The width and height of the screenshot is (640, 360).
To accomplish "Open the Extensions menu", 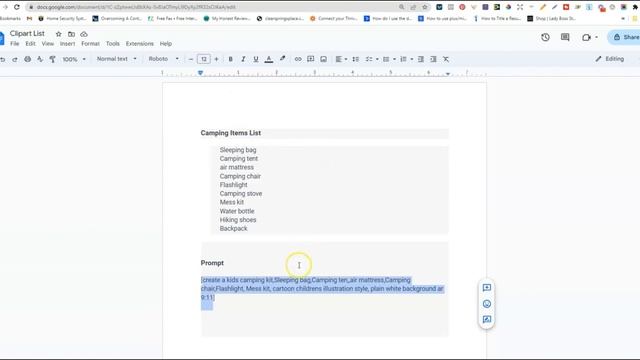I will pos(140,44).
